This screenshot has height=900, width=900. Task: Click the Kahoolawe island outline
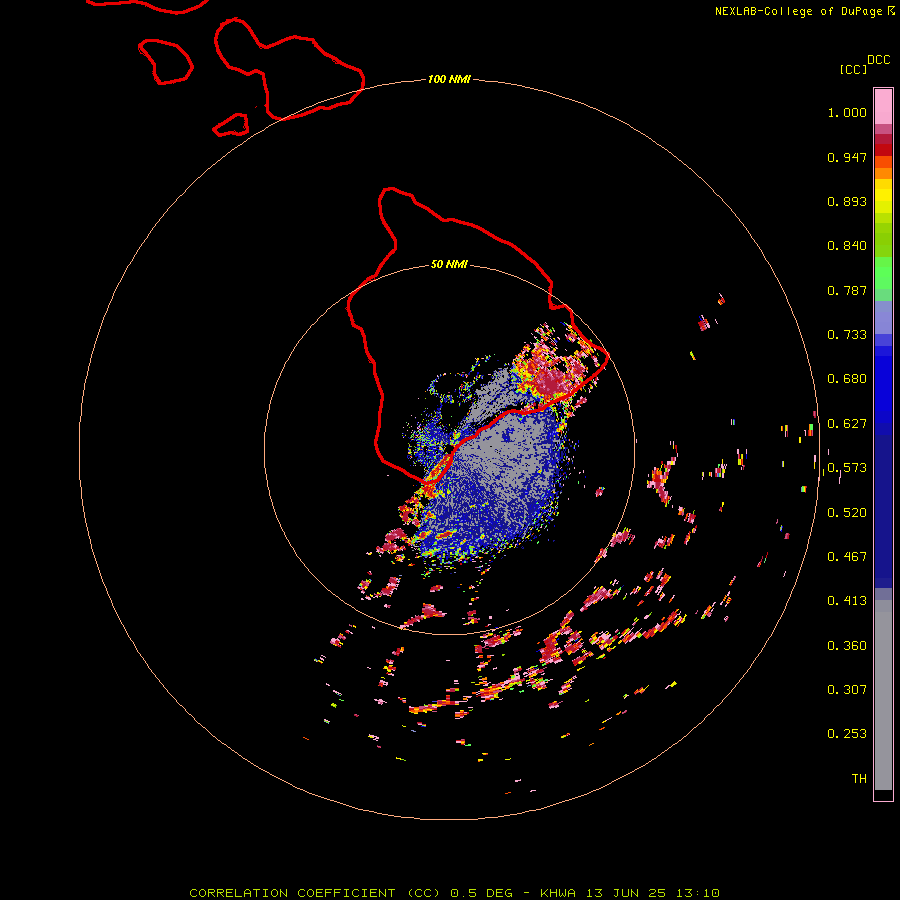pyautogui.click(x=231, y=125)
